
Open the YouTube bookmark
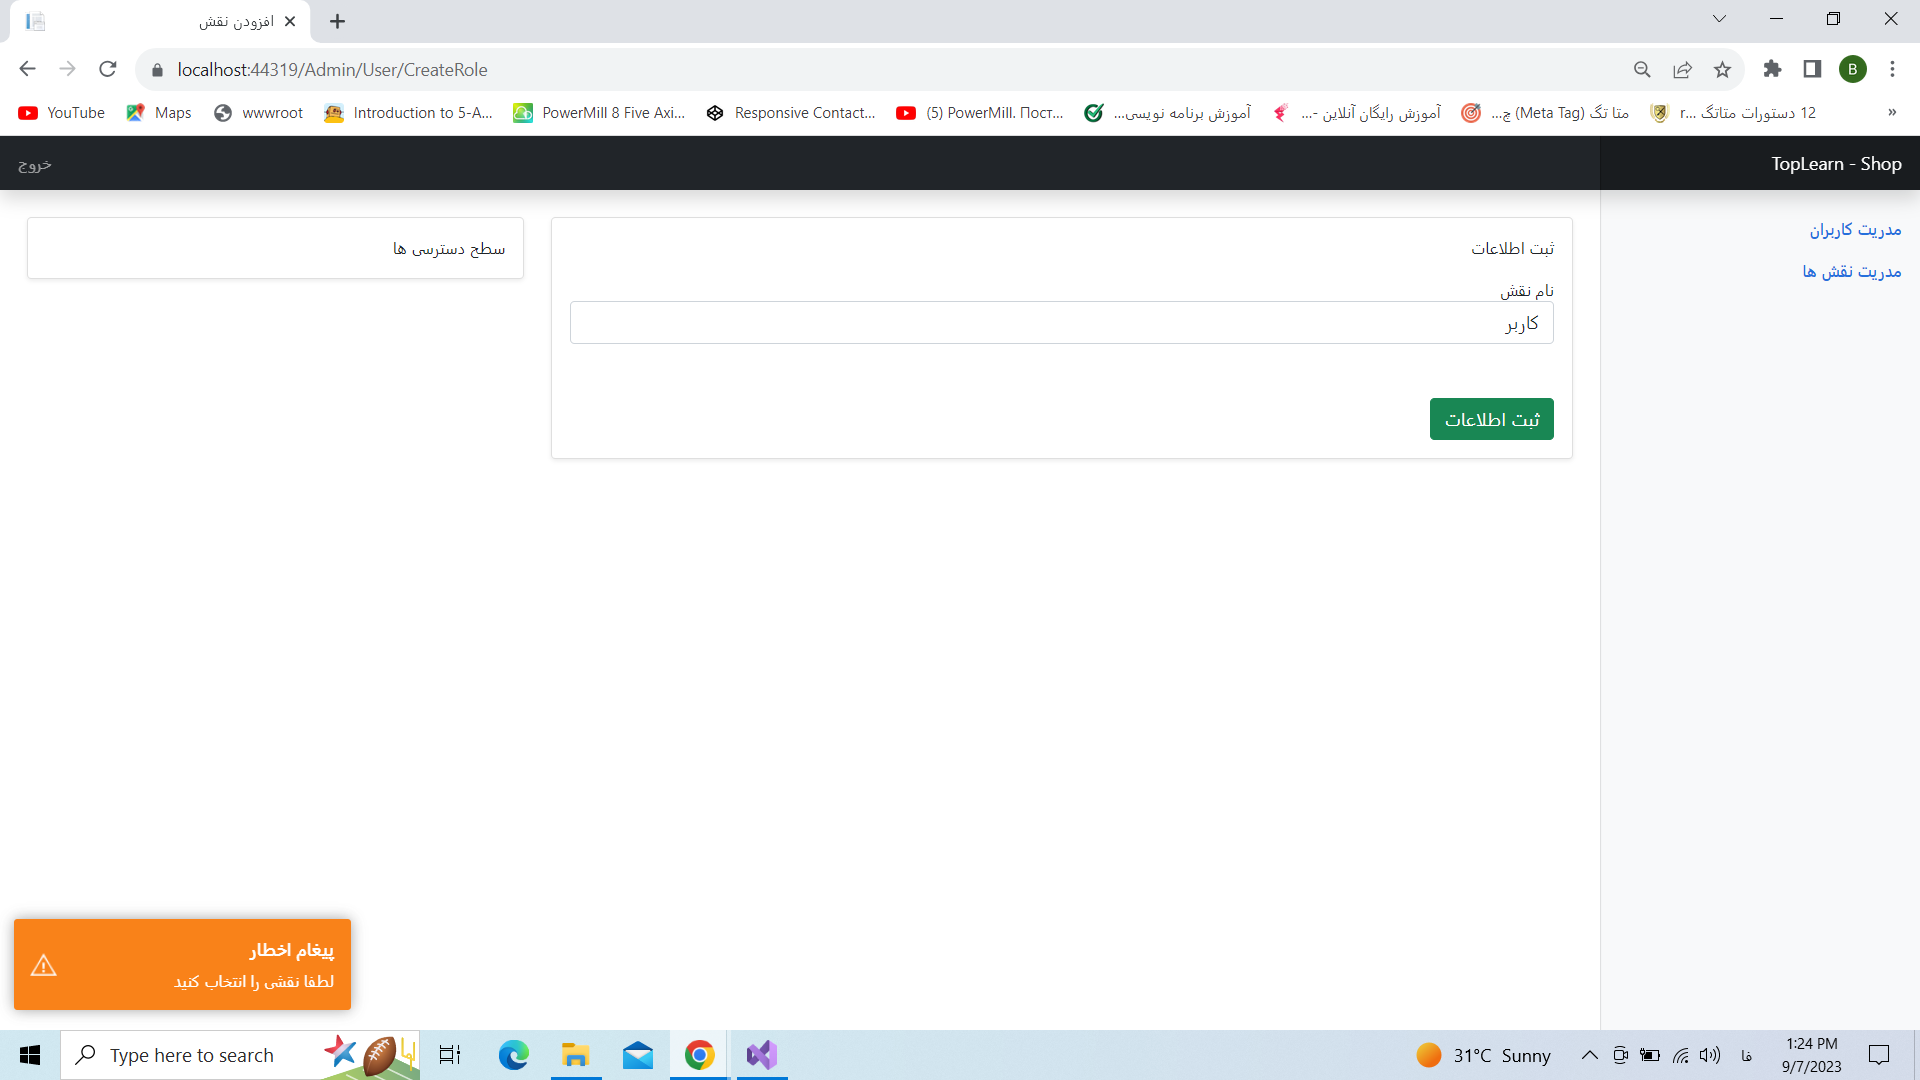[x=62, y=113]
